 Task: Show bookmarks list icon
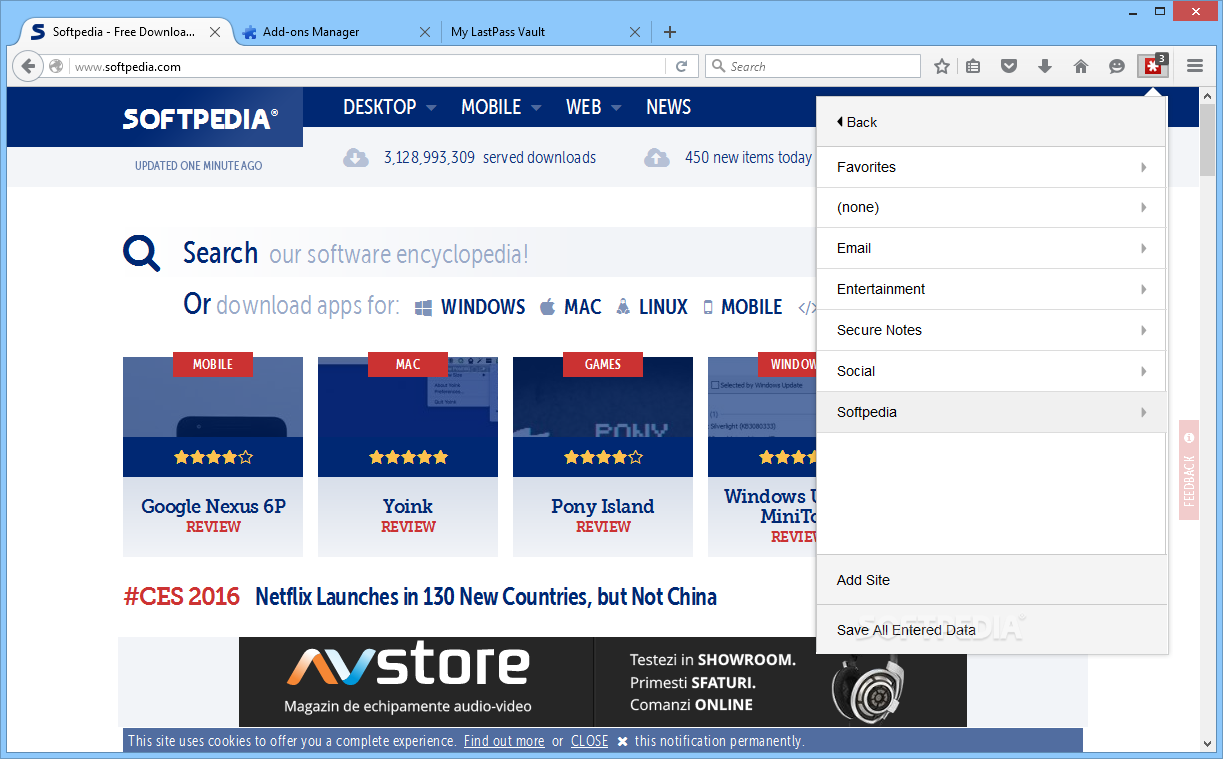tap(973, 67)
